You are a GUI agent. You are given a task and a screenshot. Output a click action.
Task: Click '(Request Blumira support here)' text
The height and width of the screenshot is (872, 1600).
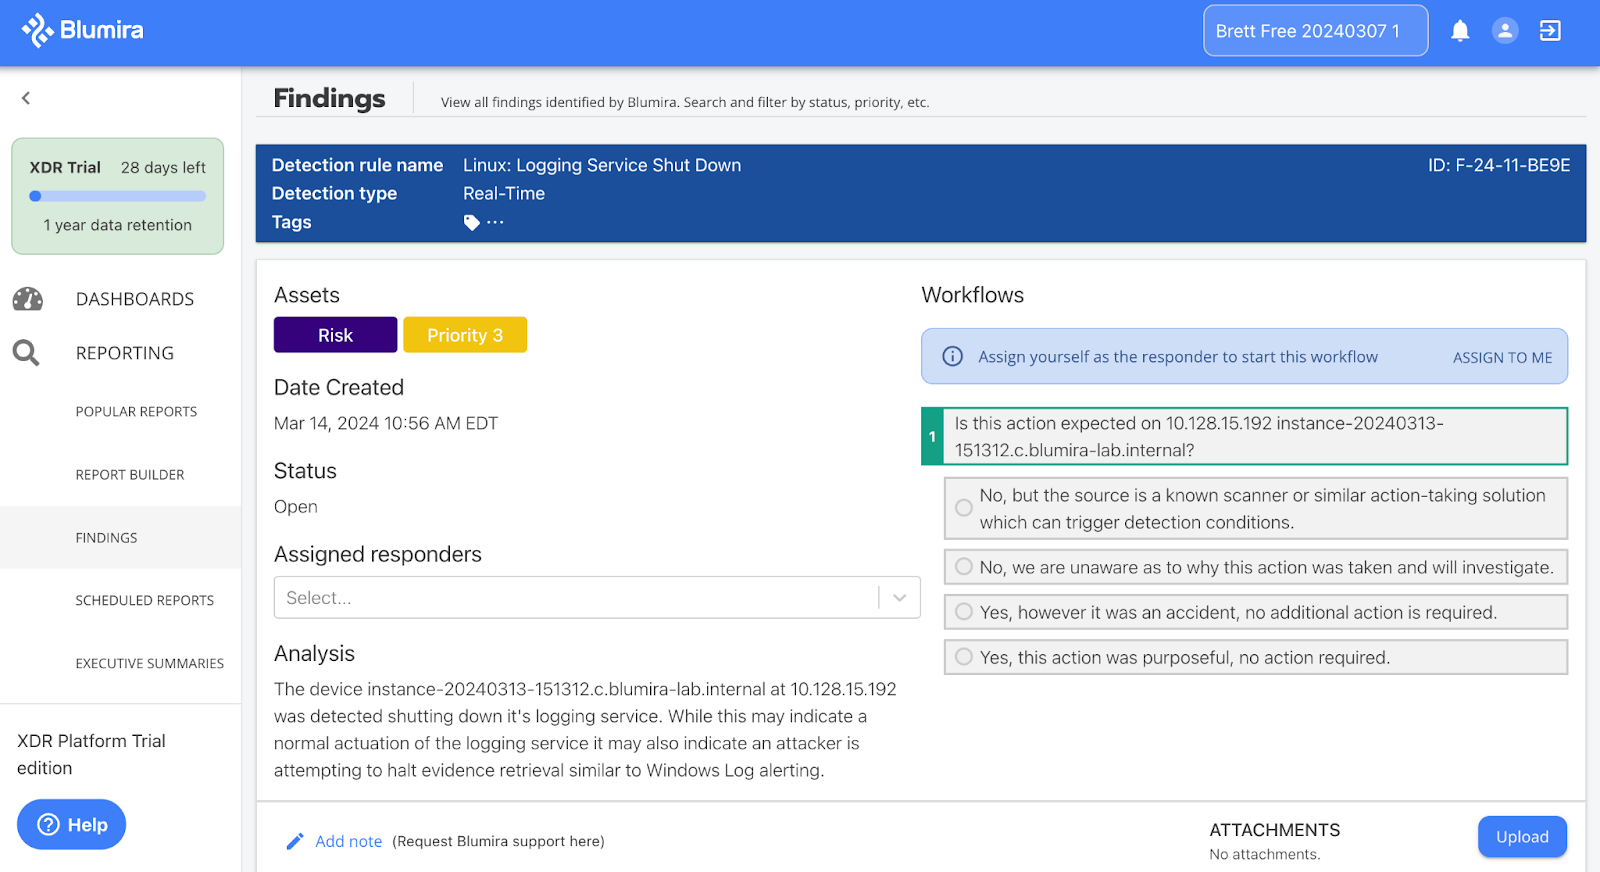point(498,841)
